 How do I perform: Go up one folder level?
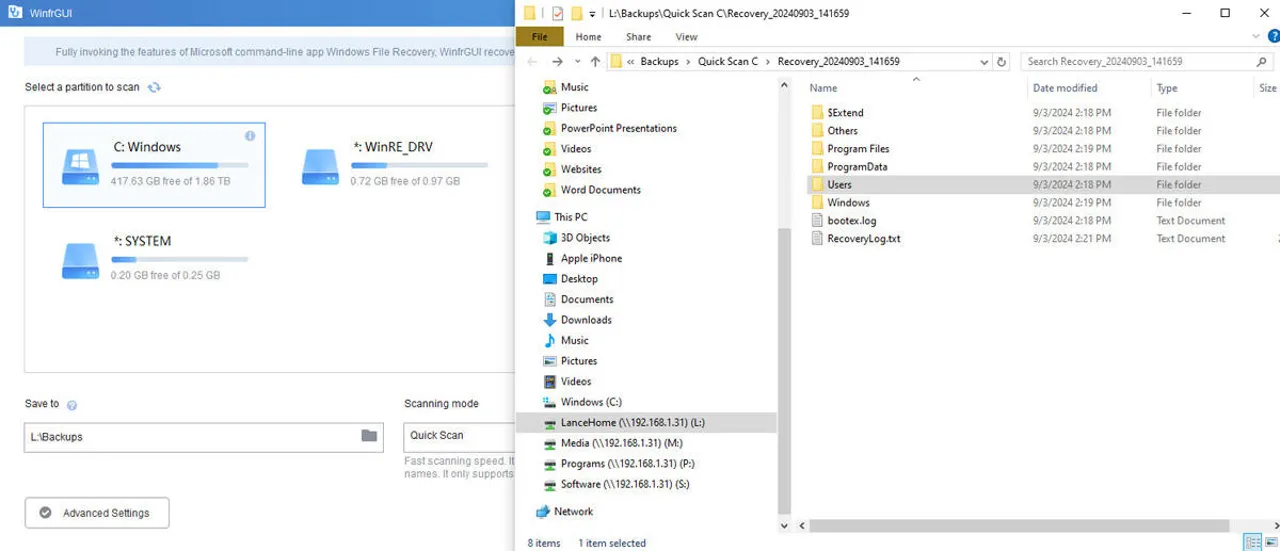(595, 62)
